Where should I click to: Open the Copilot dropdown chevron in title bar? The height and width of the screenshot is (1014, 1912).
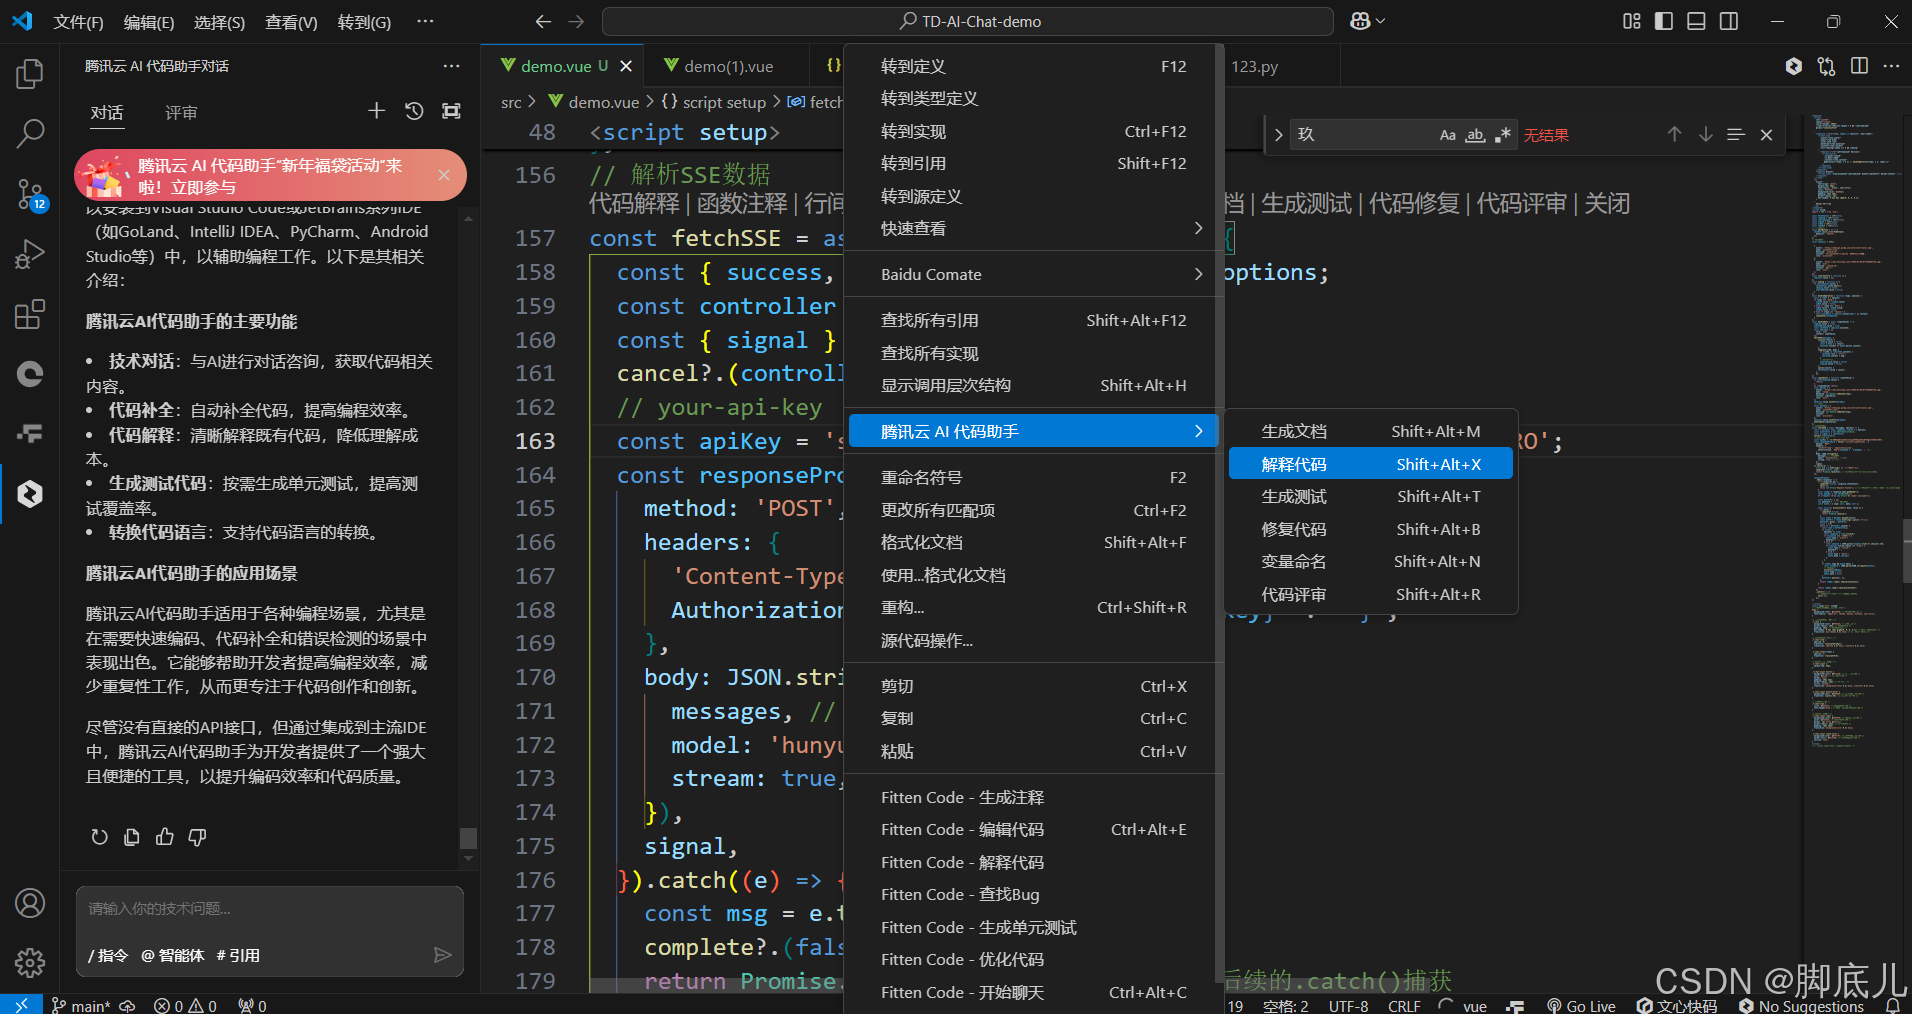(1381, 21)
